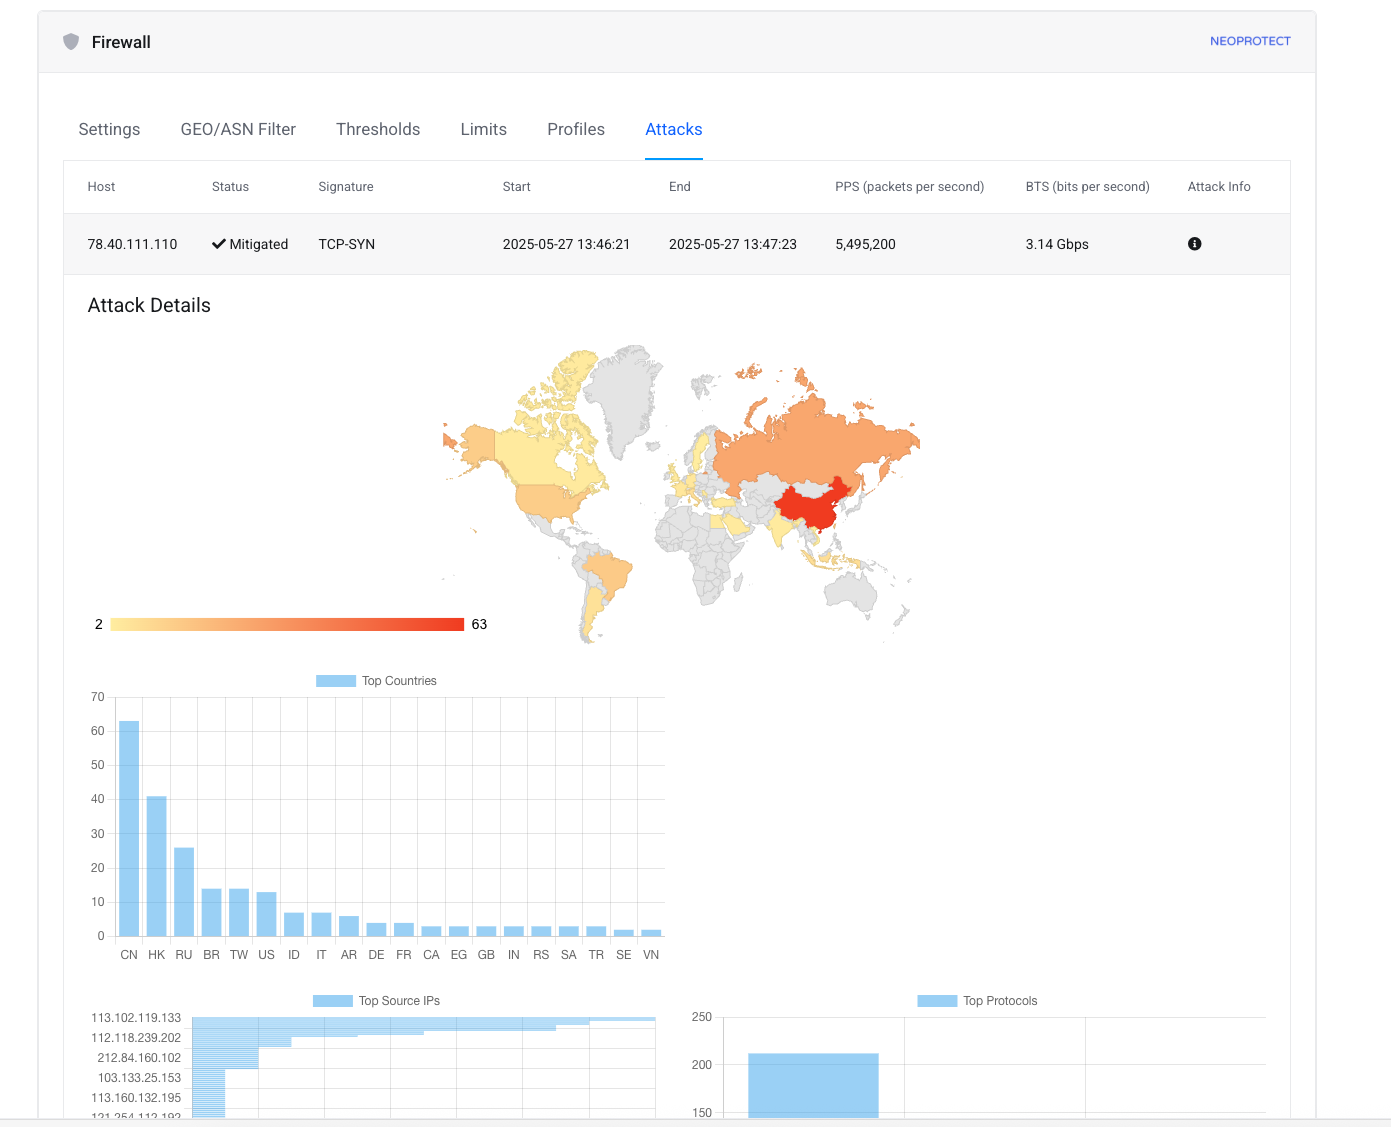The width and height of the screenshot is (1391, 1127).
Task: Click the CN bar in Top Countries
Action: pyautogui.click(x=129, y=828)
